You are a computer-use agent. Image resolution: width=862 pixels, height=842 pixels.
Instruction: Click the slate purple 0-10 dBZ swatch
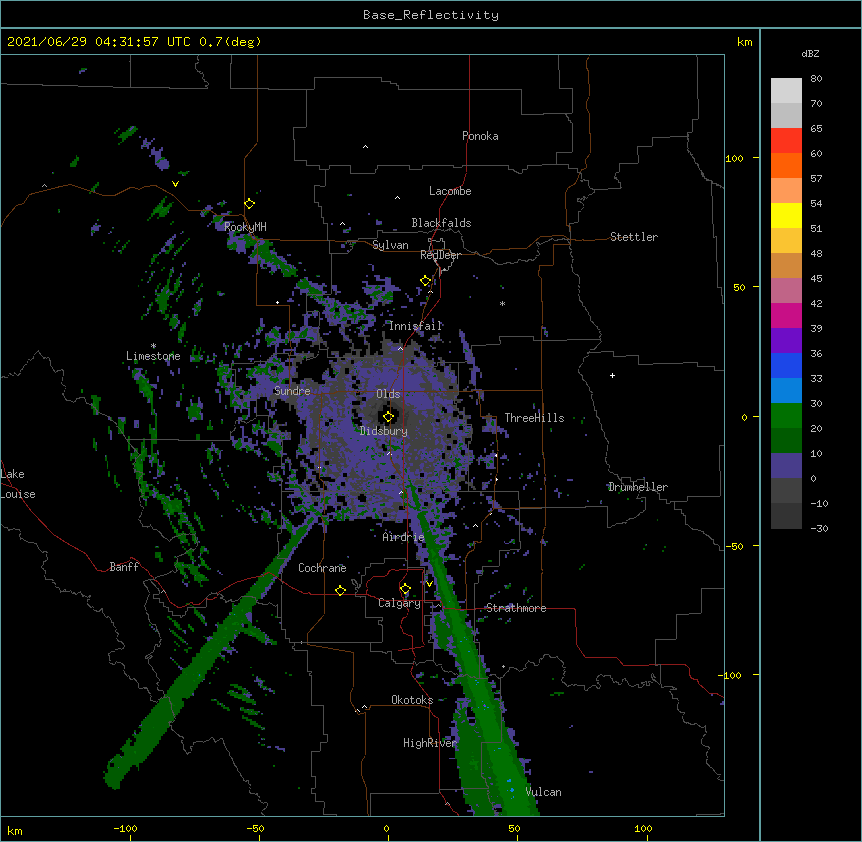tap(786, 466)
